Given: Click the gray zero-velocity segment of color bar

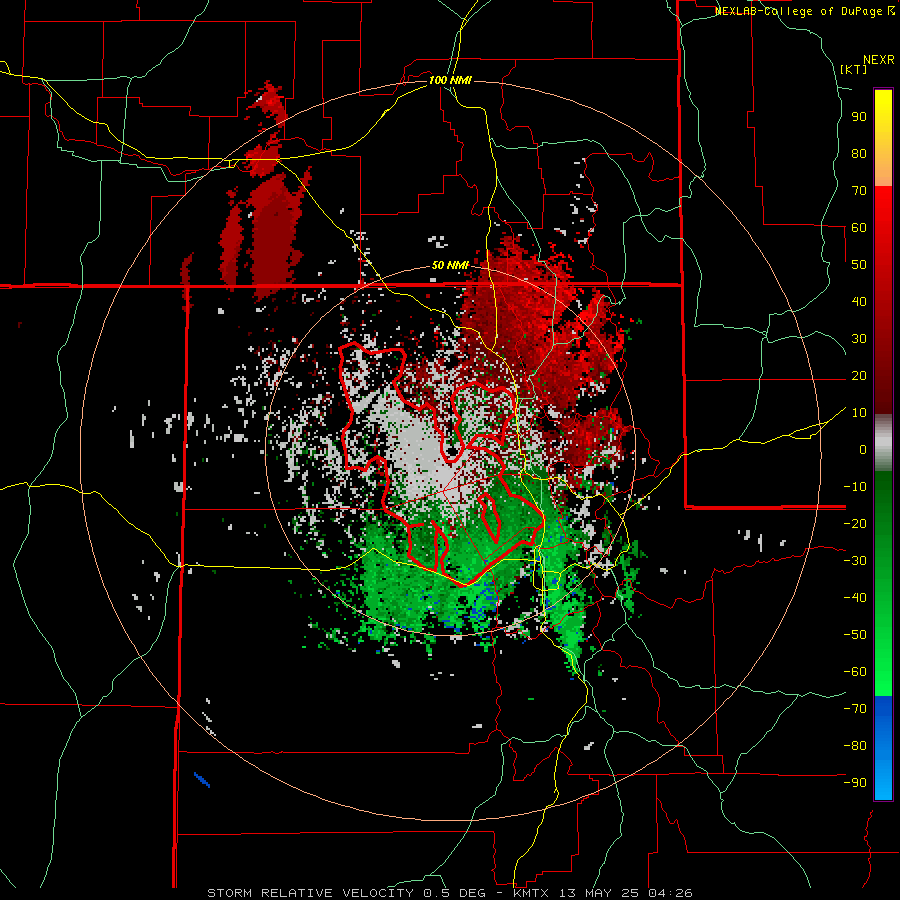Looking at the screenshot, I should click(x=883, y=443).
